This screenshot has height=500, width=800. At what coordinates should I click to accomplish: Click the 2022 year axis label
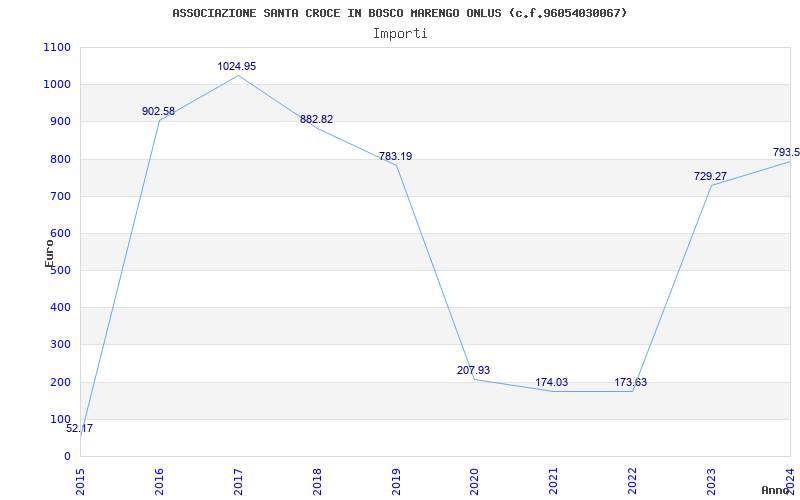click(x=633, y=482)
